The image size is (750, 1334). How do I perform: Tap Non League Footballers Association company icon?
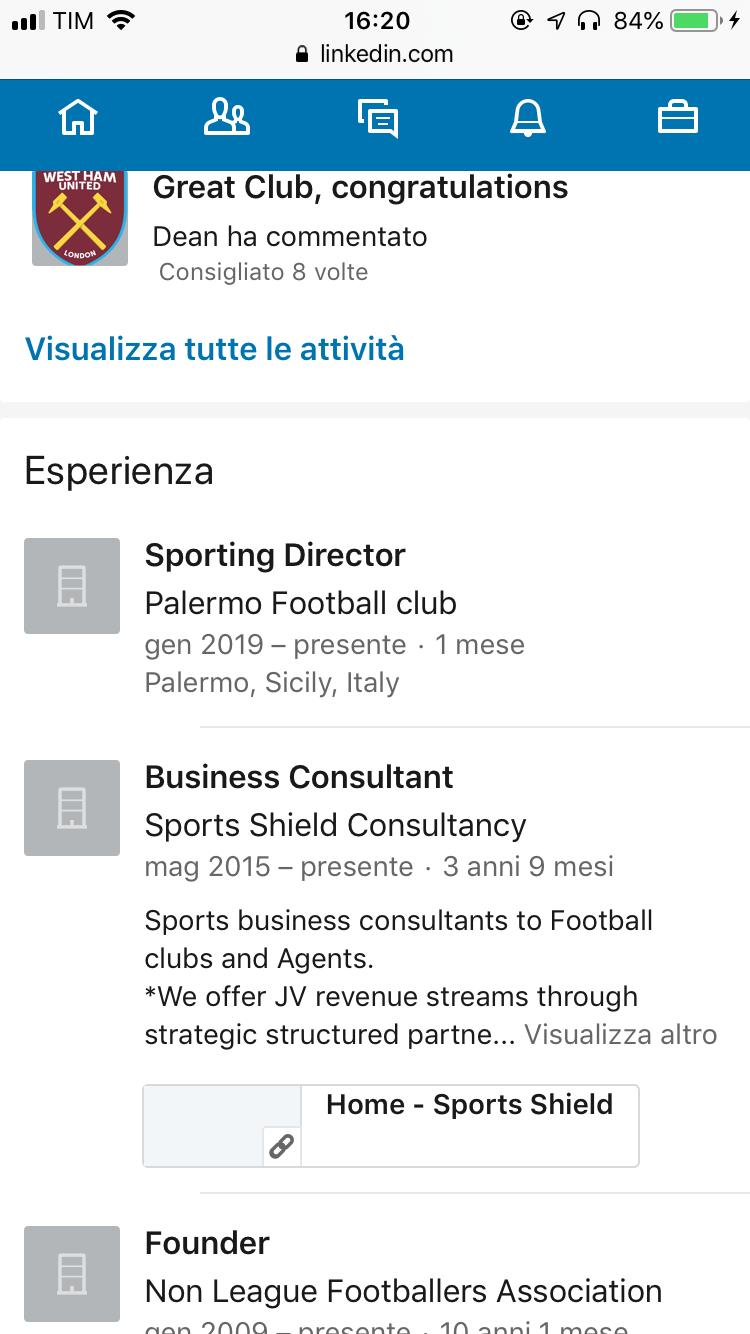72,1274
